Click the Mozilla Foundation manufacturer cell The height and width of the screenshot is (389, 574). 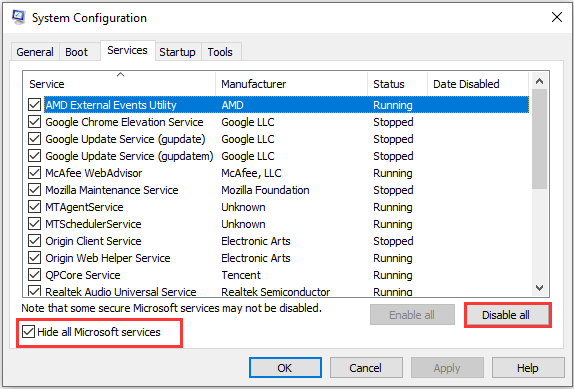point(265,190)
